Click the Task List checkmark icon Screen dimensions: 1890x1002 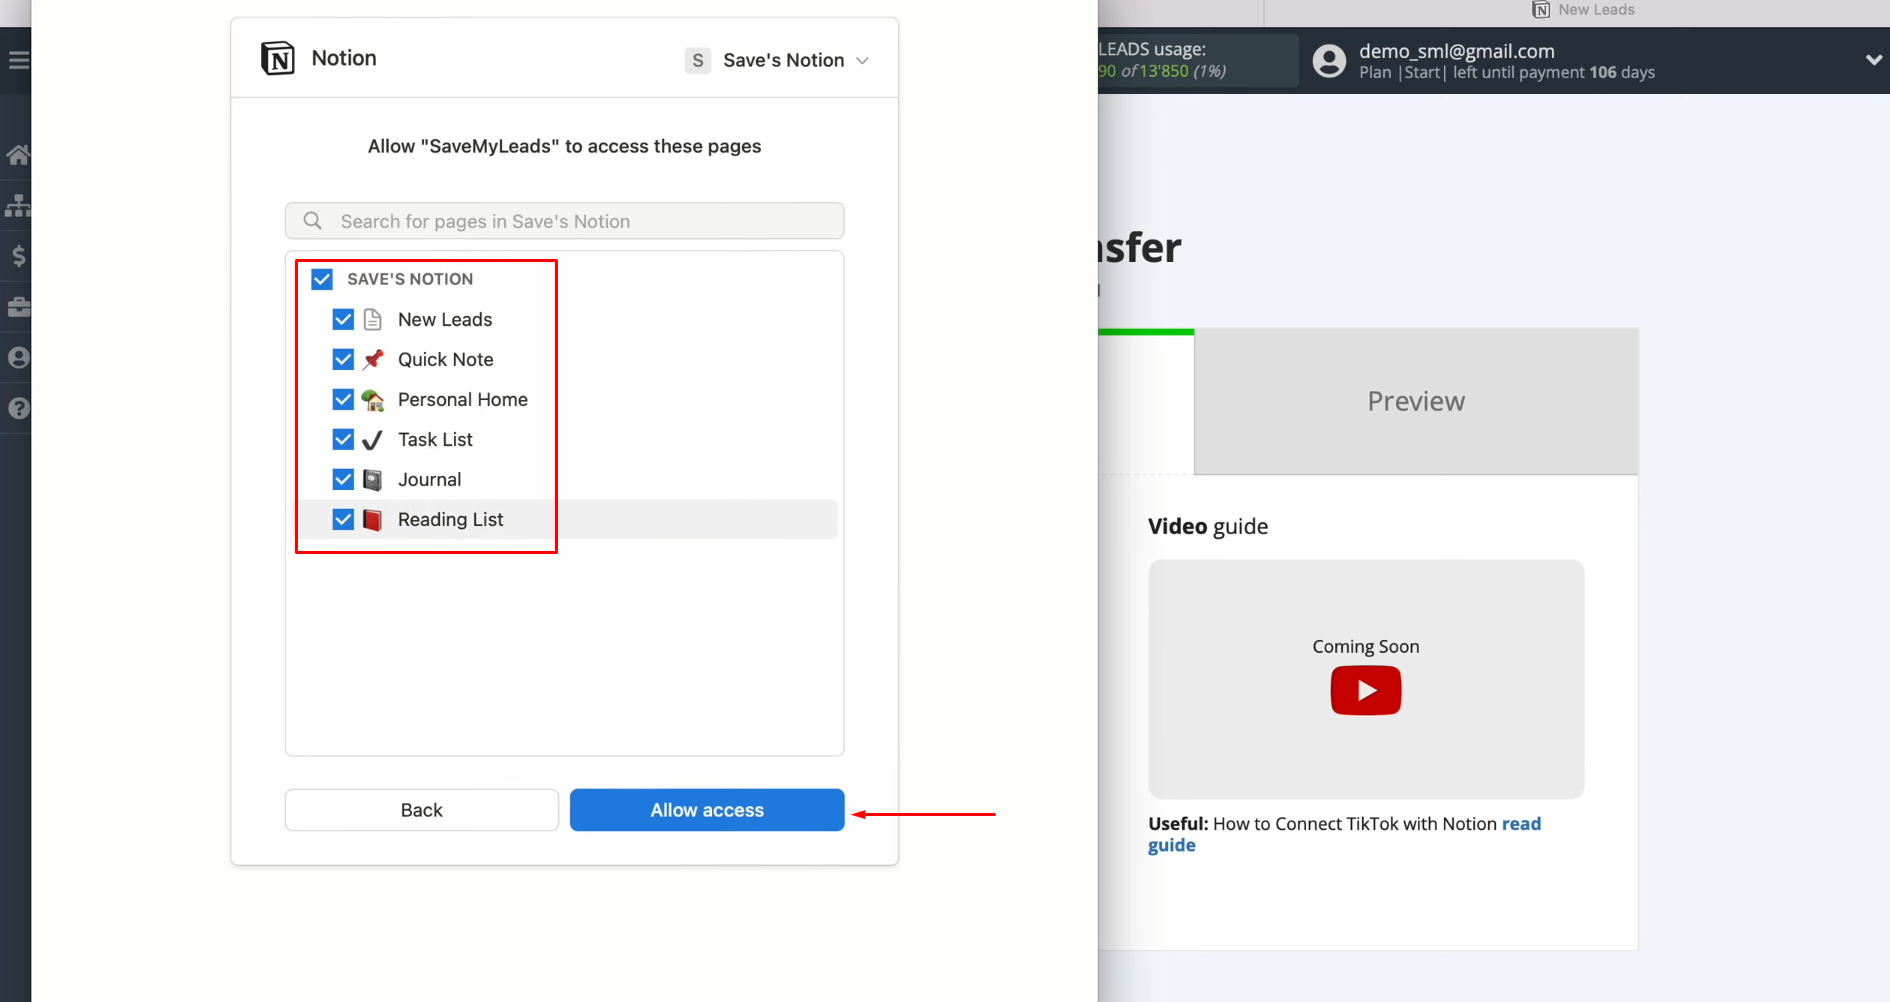[x=373, y=440]
